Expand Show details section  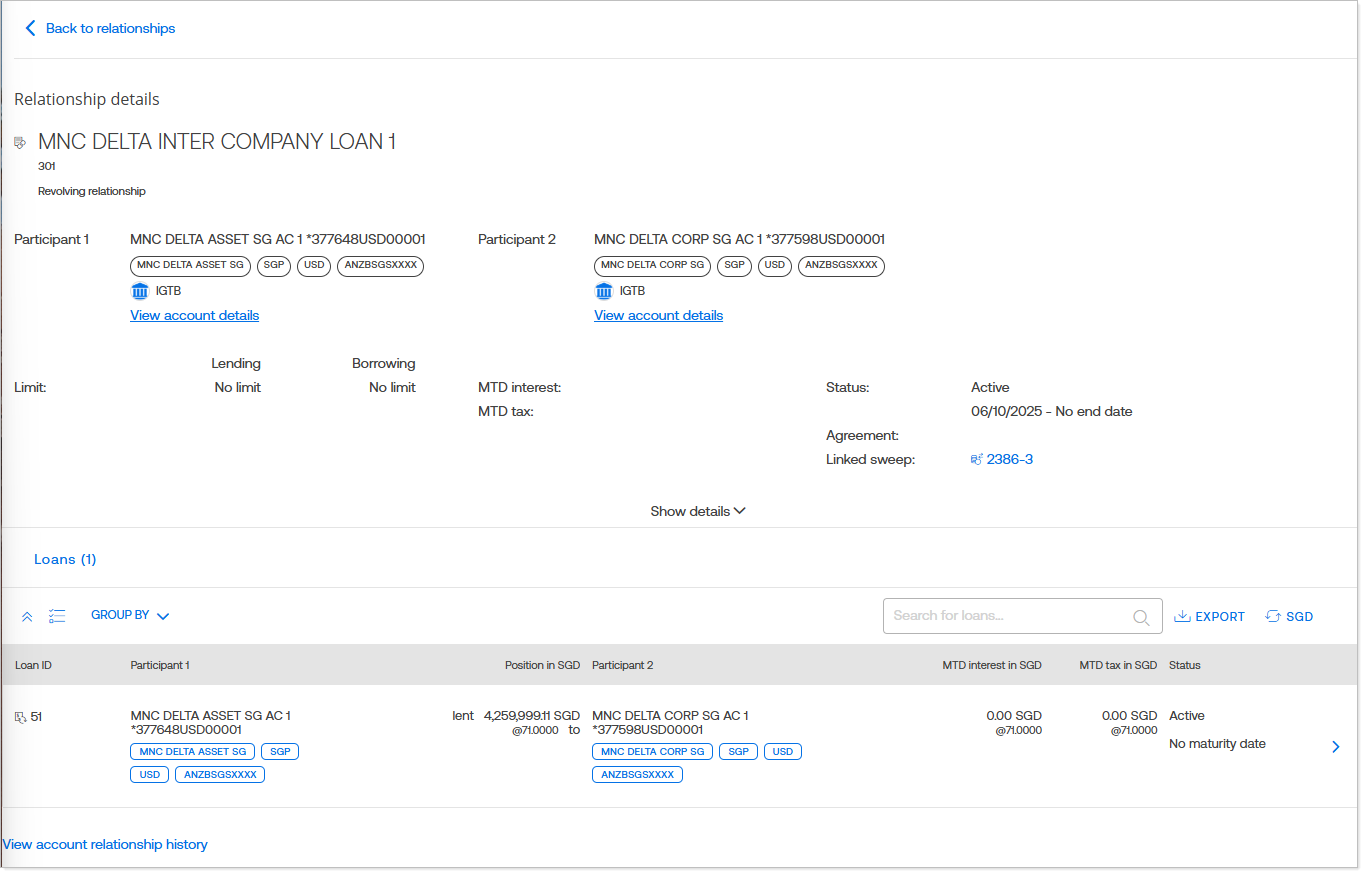point(697,511)
